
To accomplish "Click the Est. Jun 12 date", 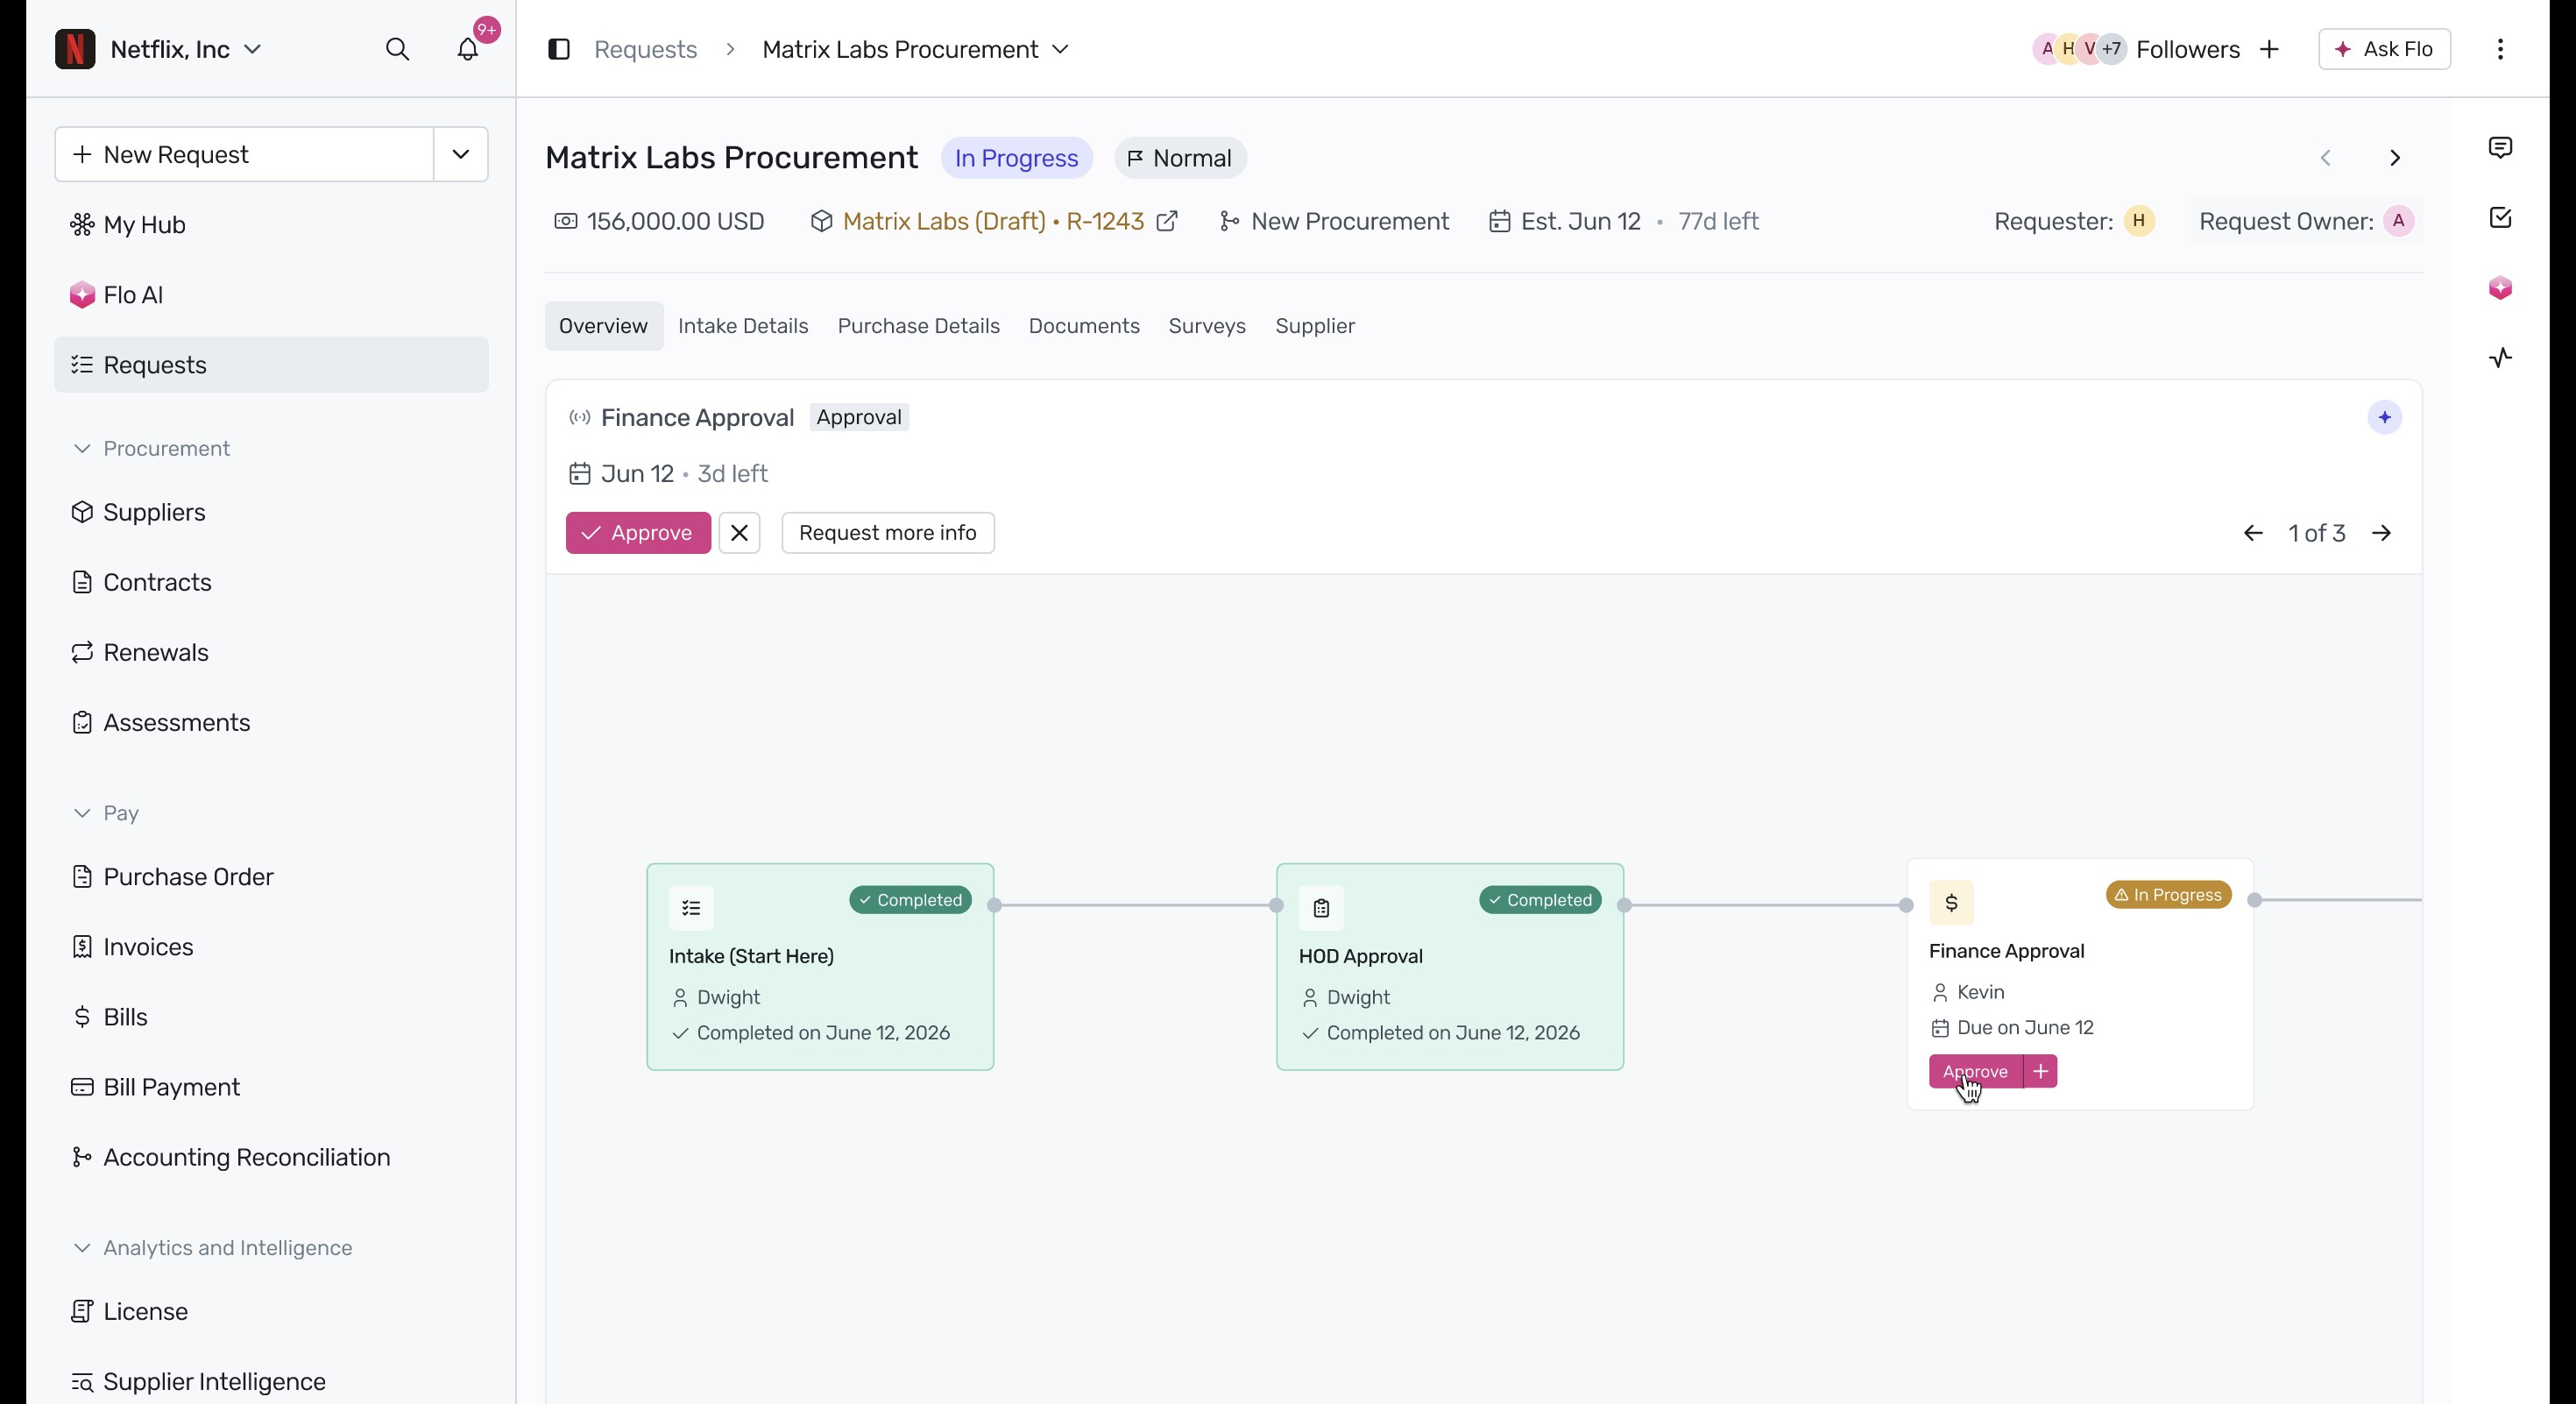I will click(x=1565, y=221).
